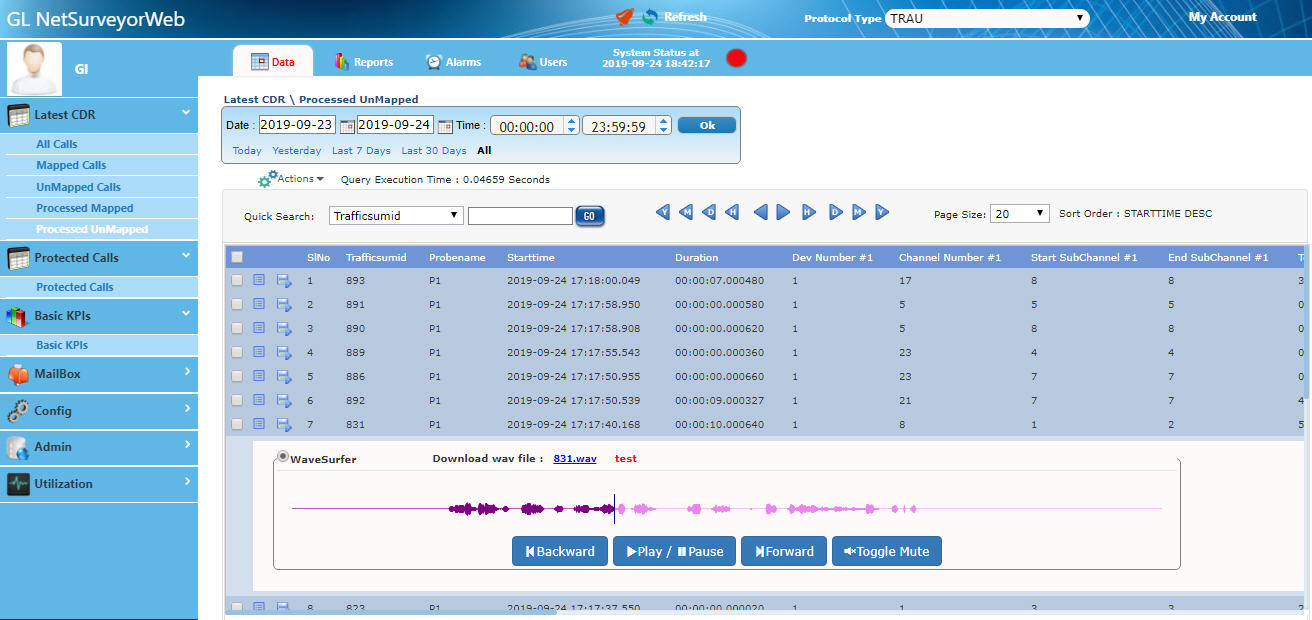Jump forward one month with the M arrow
Screen dimensions: 1312x620
click(x=858, y=212)
